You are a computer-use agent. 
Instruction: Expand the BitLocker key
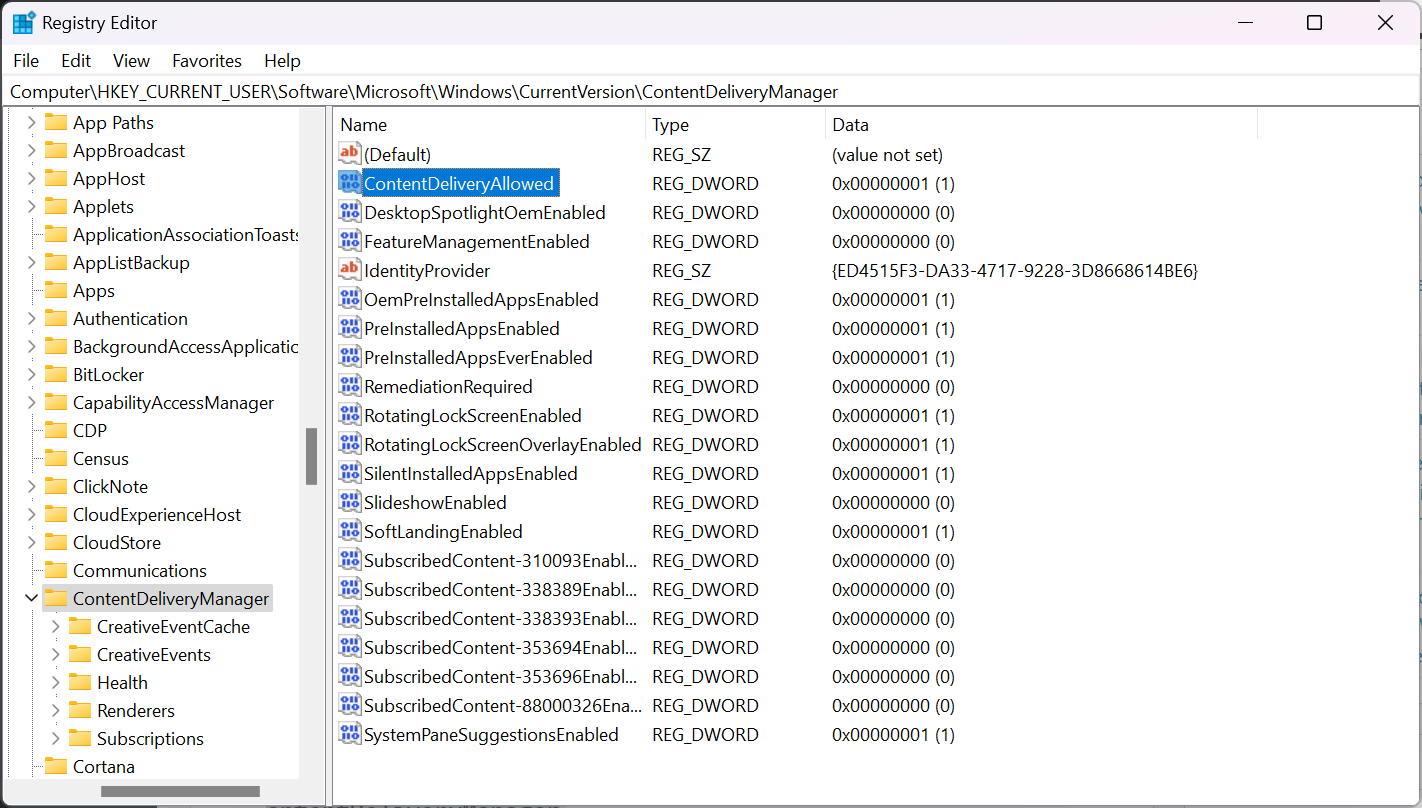click(31, 374)
